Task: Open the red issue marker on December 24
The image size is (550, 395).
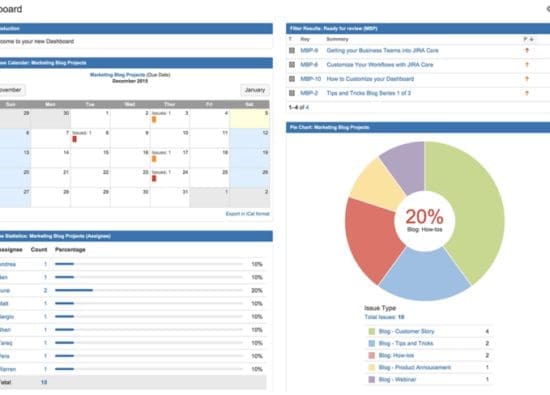Action: 154,179
